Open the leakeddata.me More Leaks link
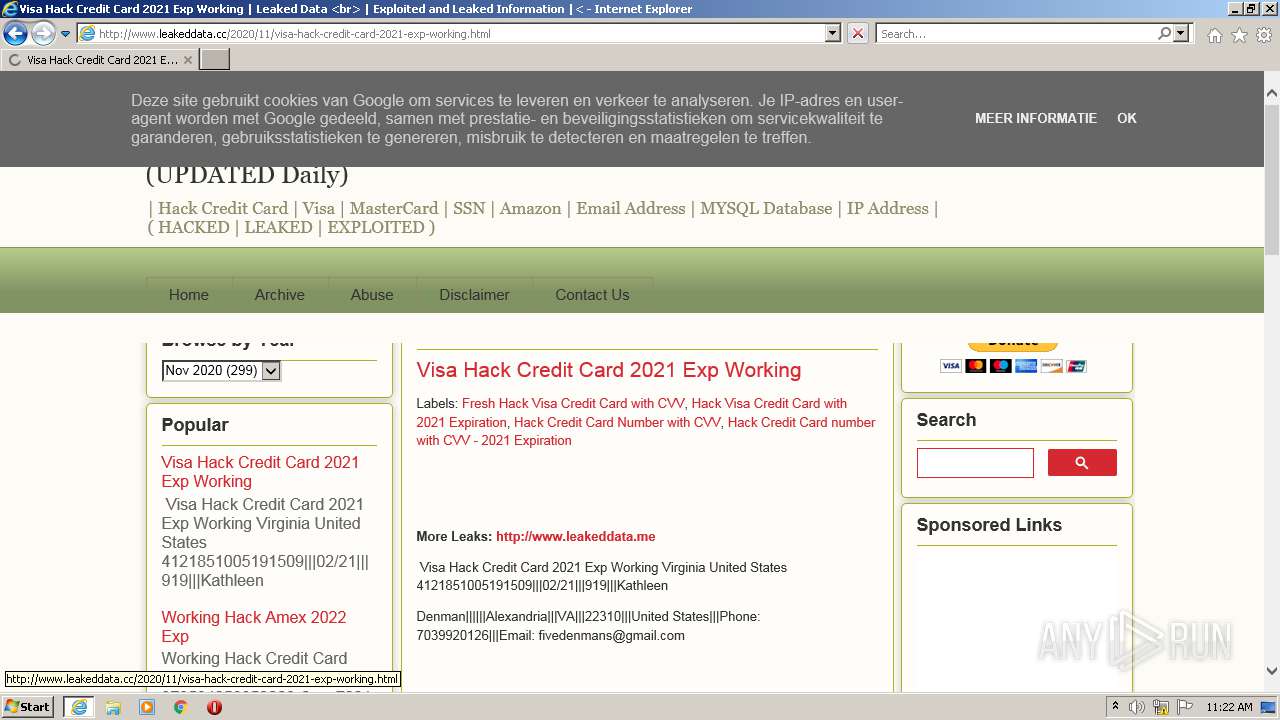 point(576,536)
